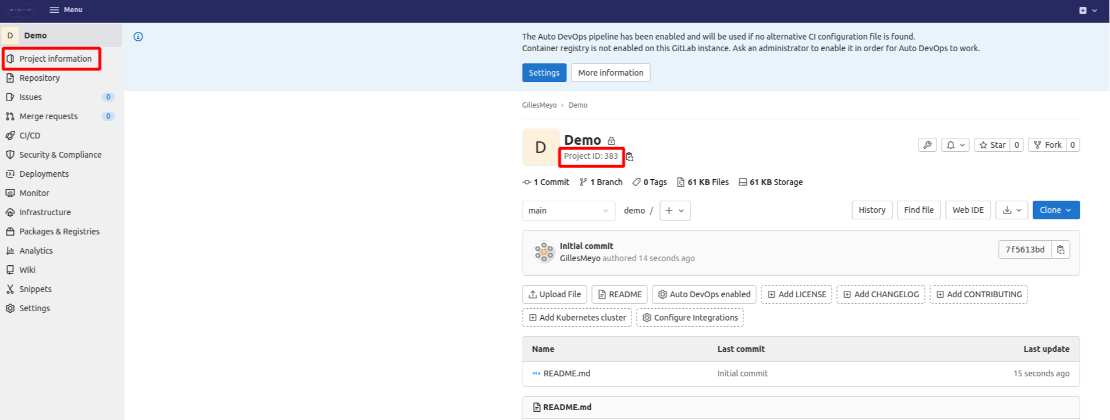Image resolution: width=1110 pixels, height=420 pixels.
Task: Click the README button
Action: 619,294
